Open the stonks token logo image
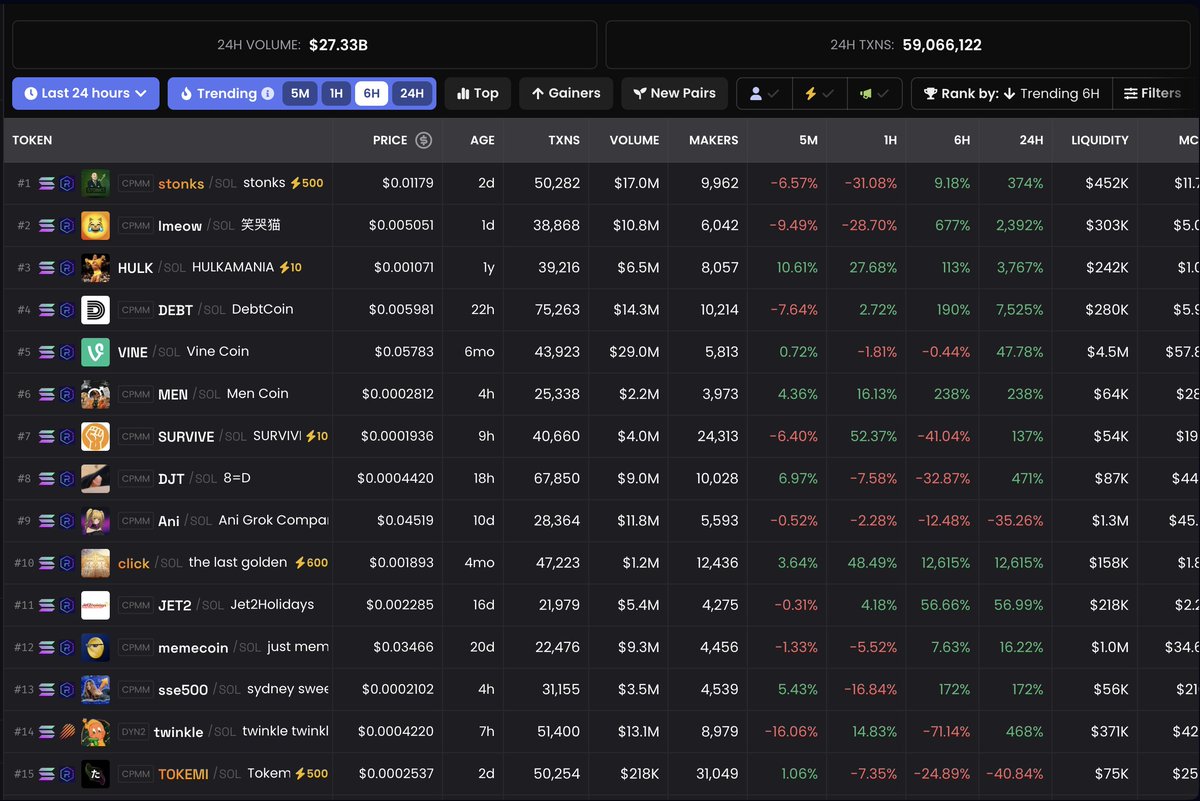This screenshot has width=1200, height=801. (x=95, y=184)
